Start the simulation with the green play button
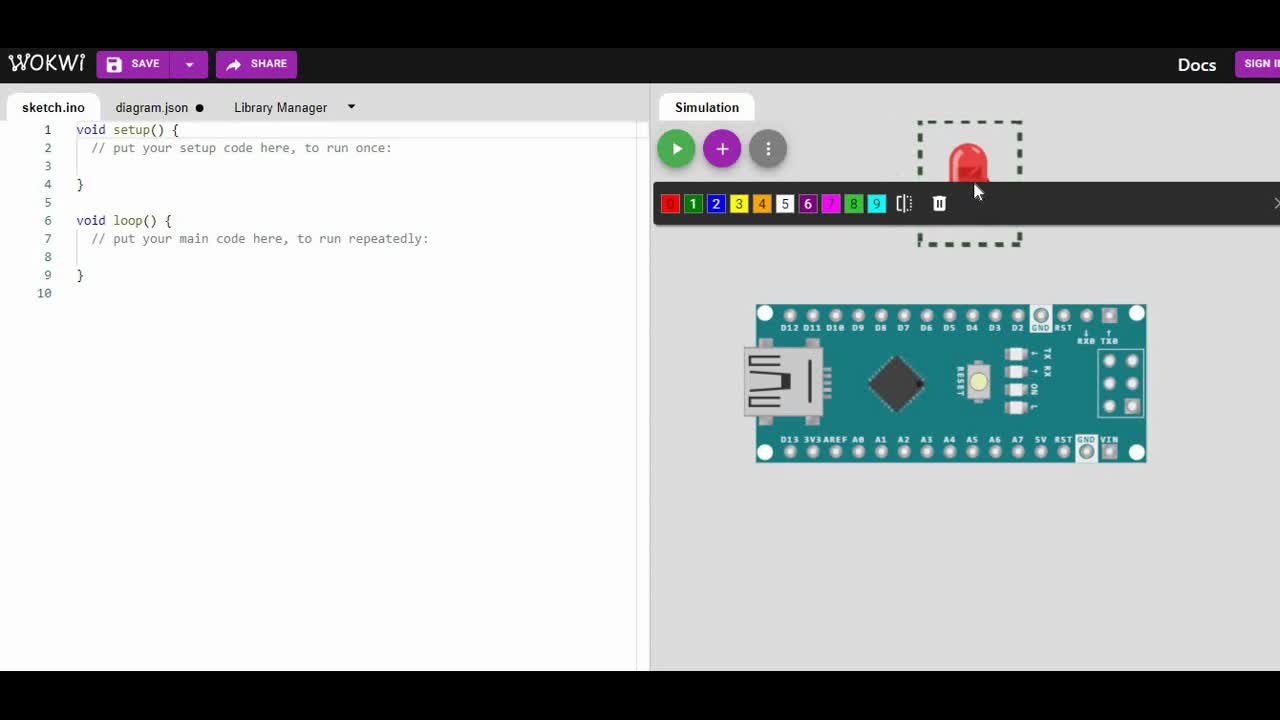Viewport: 1280px width, 720px height. click(676, 148)
